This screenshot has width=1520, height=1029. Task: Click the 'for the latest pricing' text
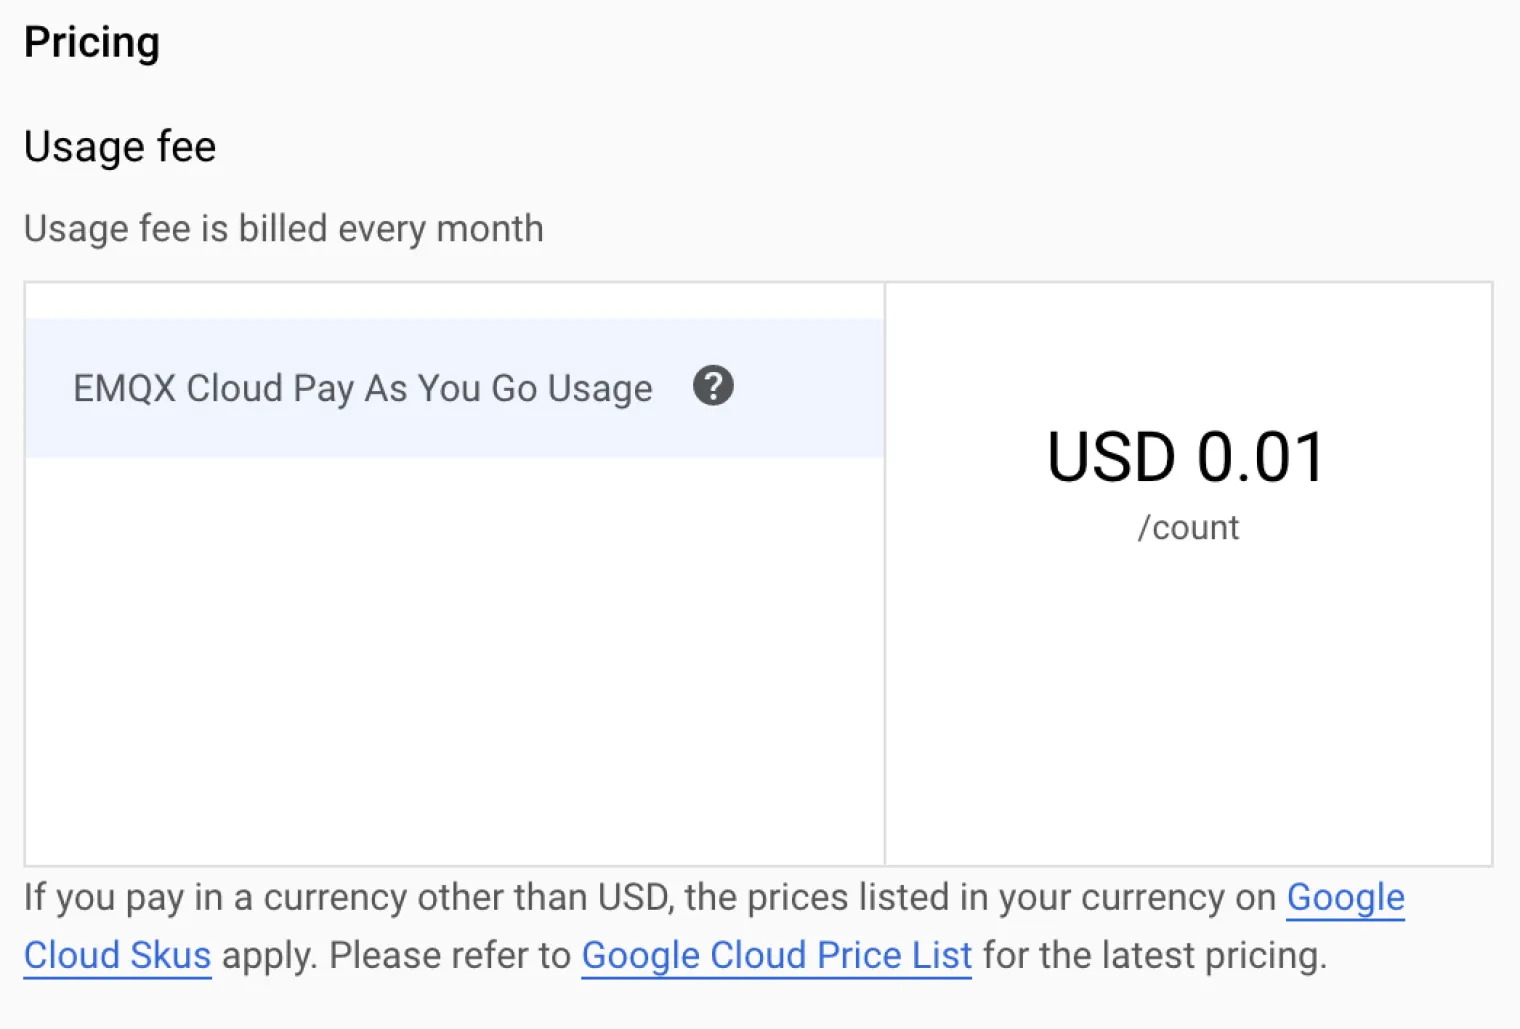1154,956
